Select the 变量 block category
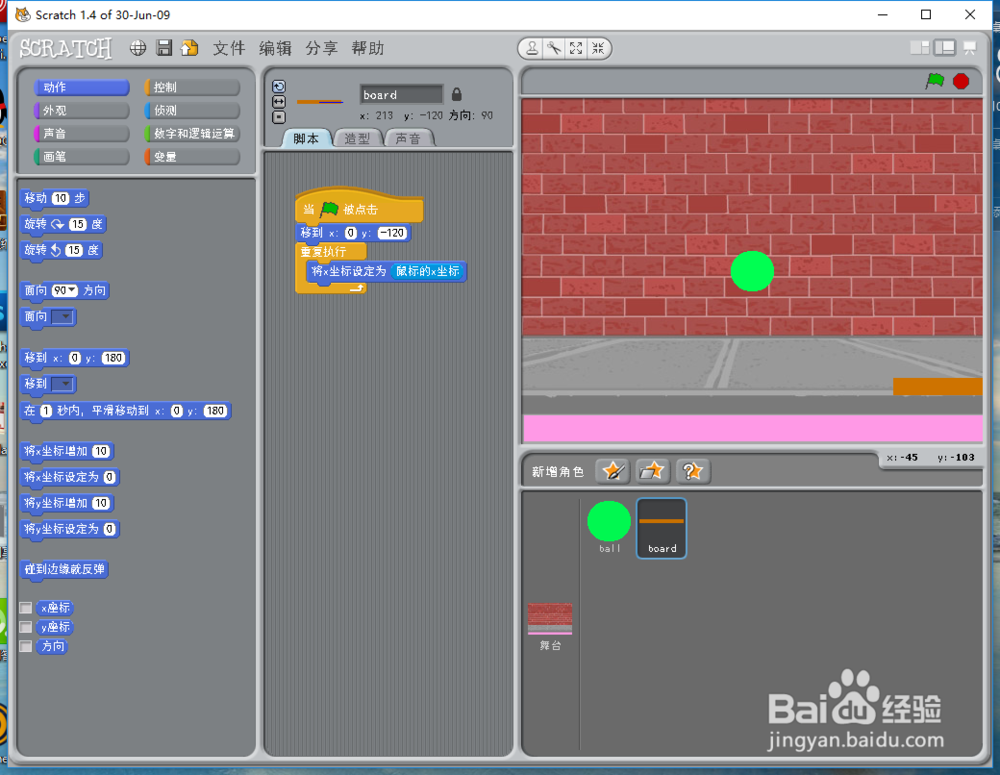The height and width of the screenshot is (775, 1000). [192, 156]
